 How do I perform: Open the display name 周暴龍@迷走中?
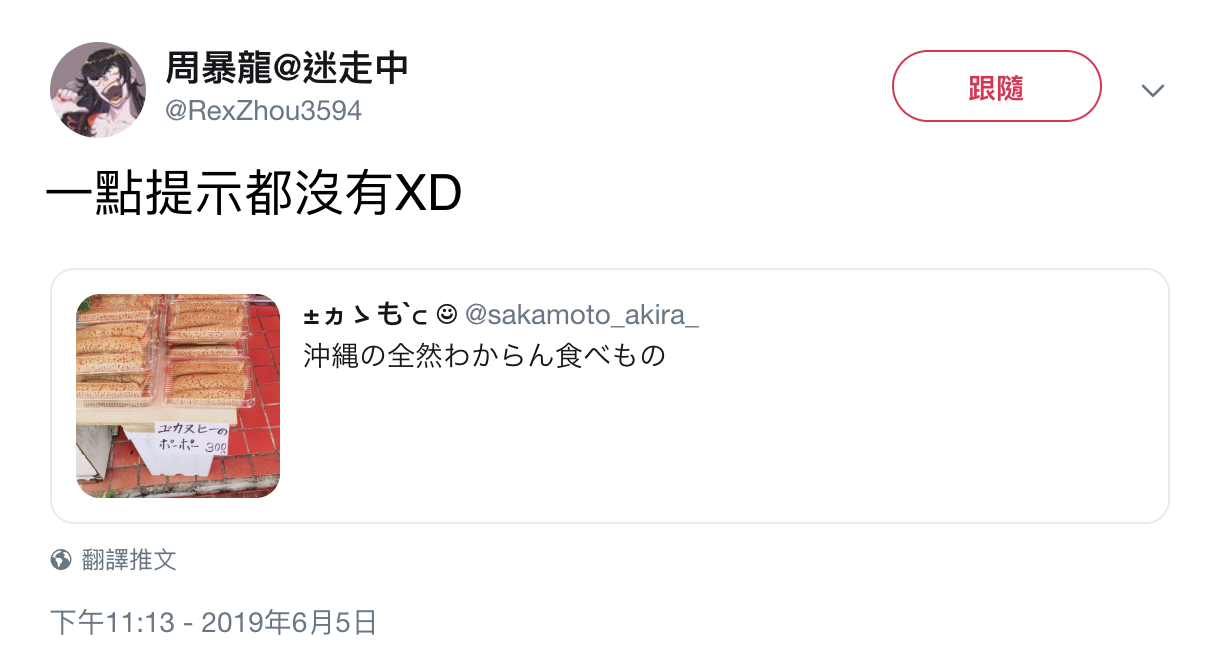point(287,69)
